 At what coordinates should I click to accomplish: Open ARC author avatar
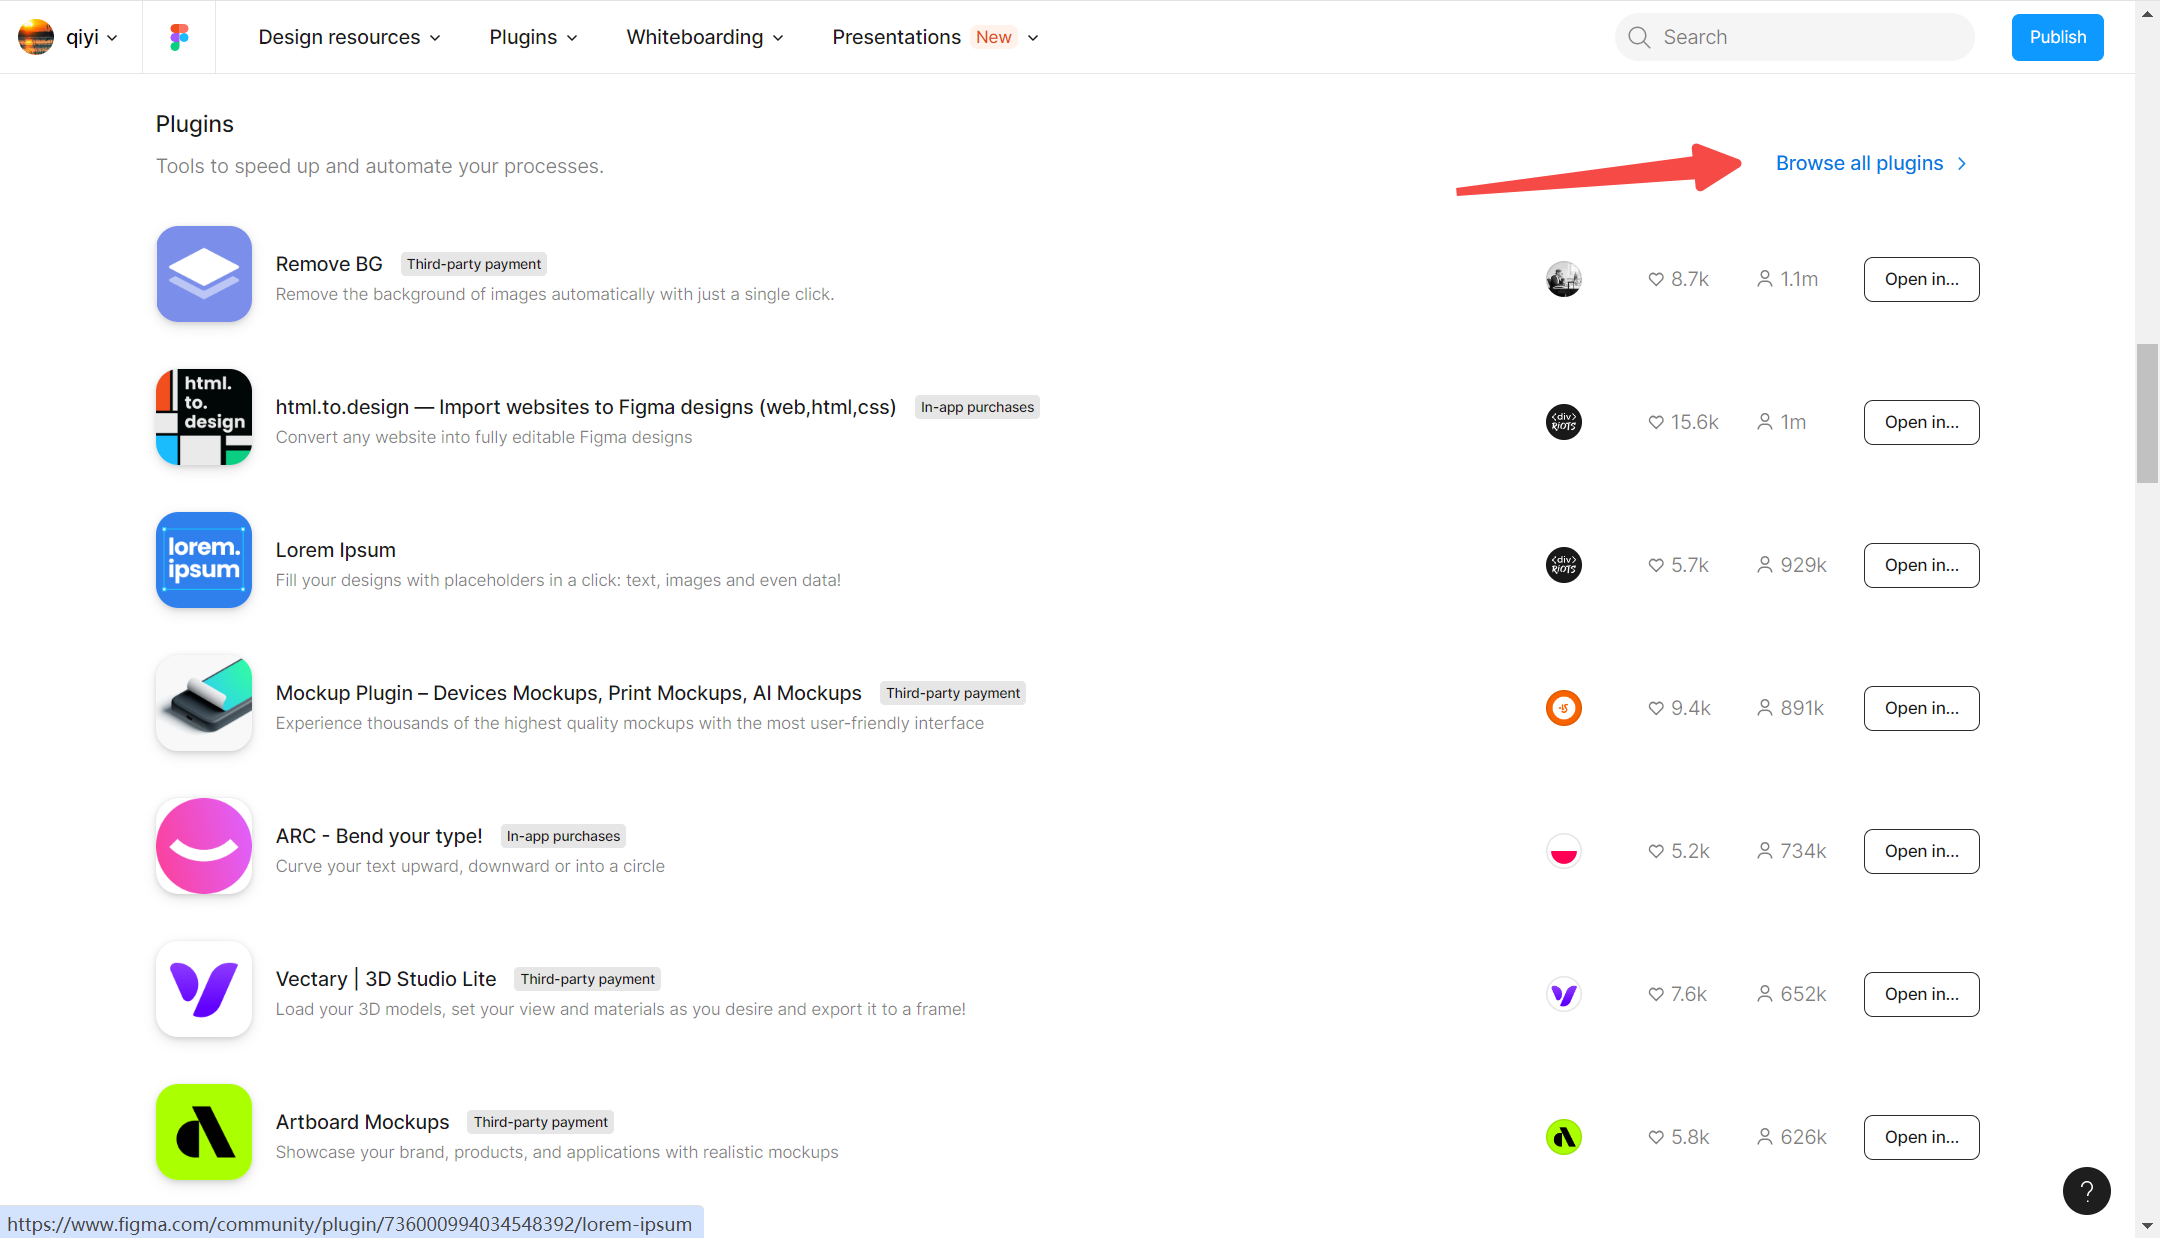point(1564,851)
